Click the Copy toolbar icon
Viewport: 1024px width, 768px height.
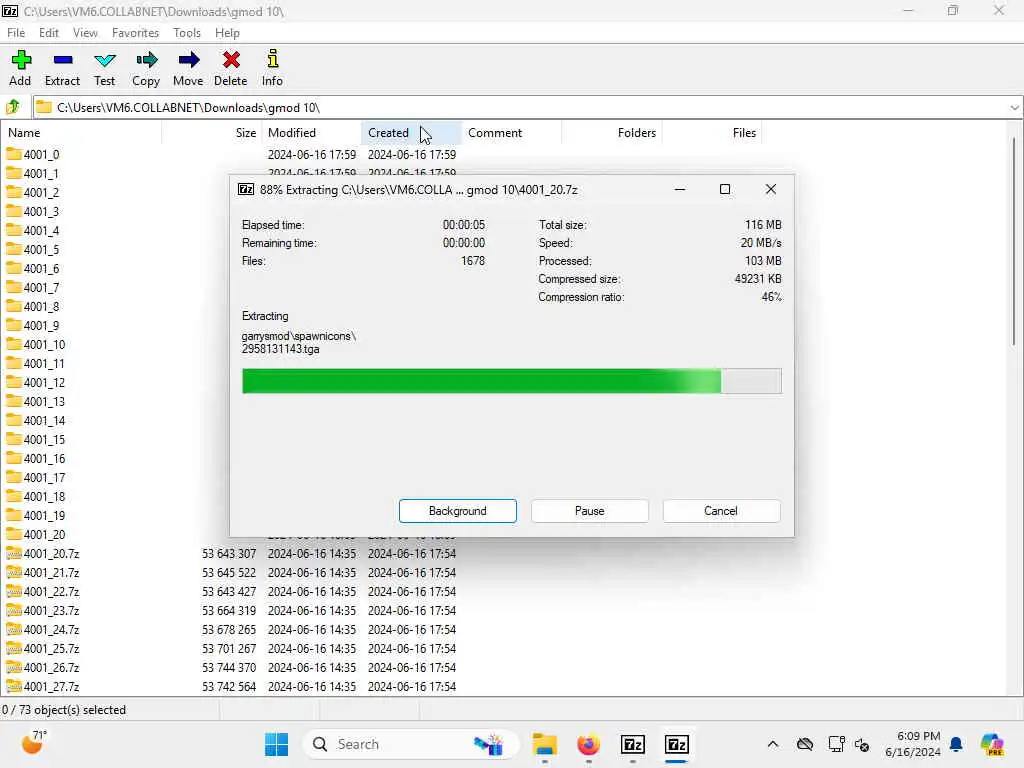click(x=146, y=60)
